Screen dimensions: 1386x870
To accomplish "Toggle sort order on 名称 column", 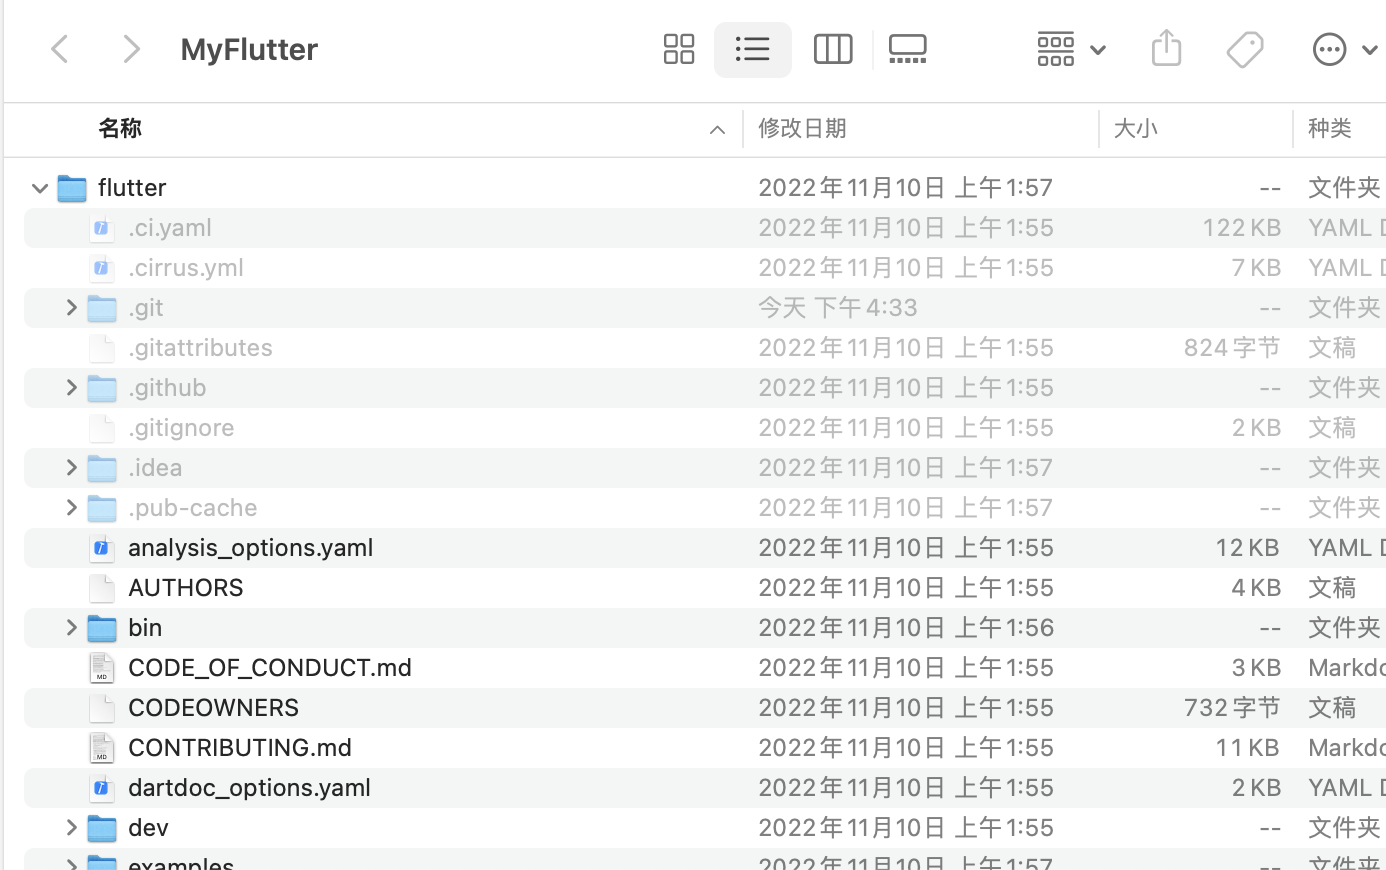I will pos(119,128).
